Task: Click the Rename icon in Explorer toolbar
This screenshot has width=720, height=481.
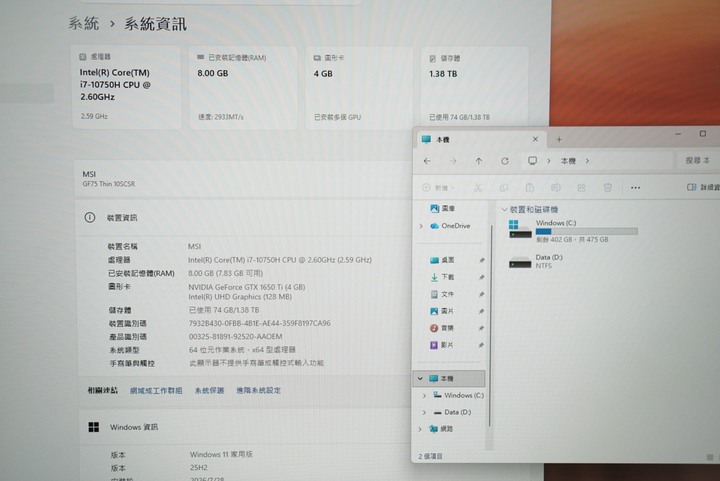Action: 556,188
